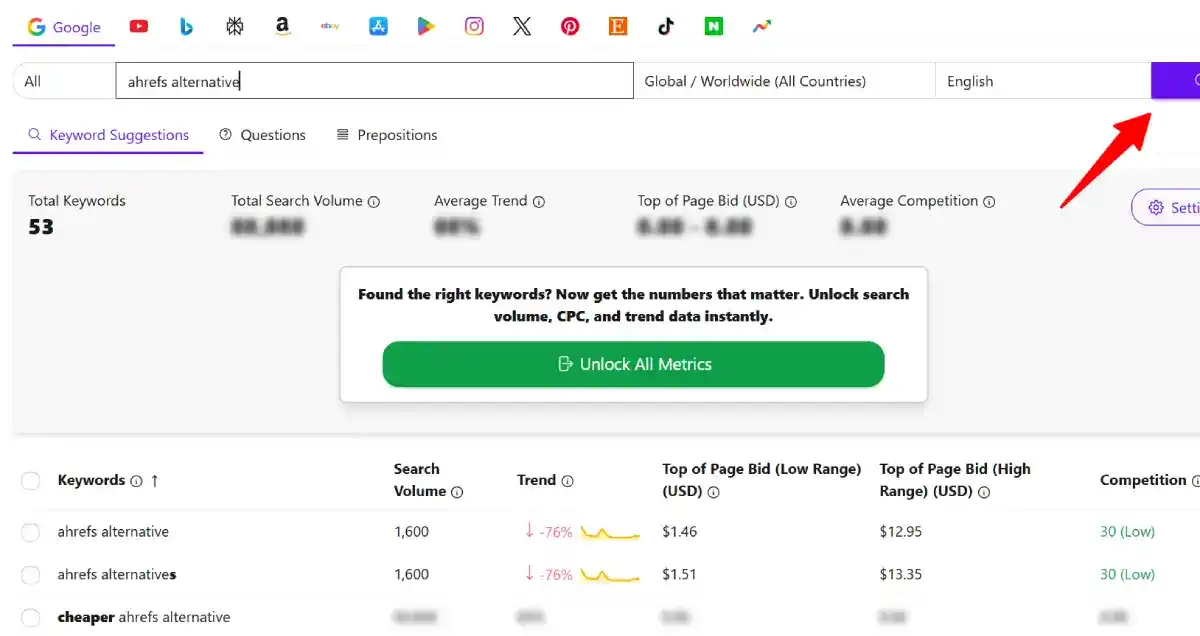
Task: Switch to the Prepositions tab
Action: tap(387, 135)
